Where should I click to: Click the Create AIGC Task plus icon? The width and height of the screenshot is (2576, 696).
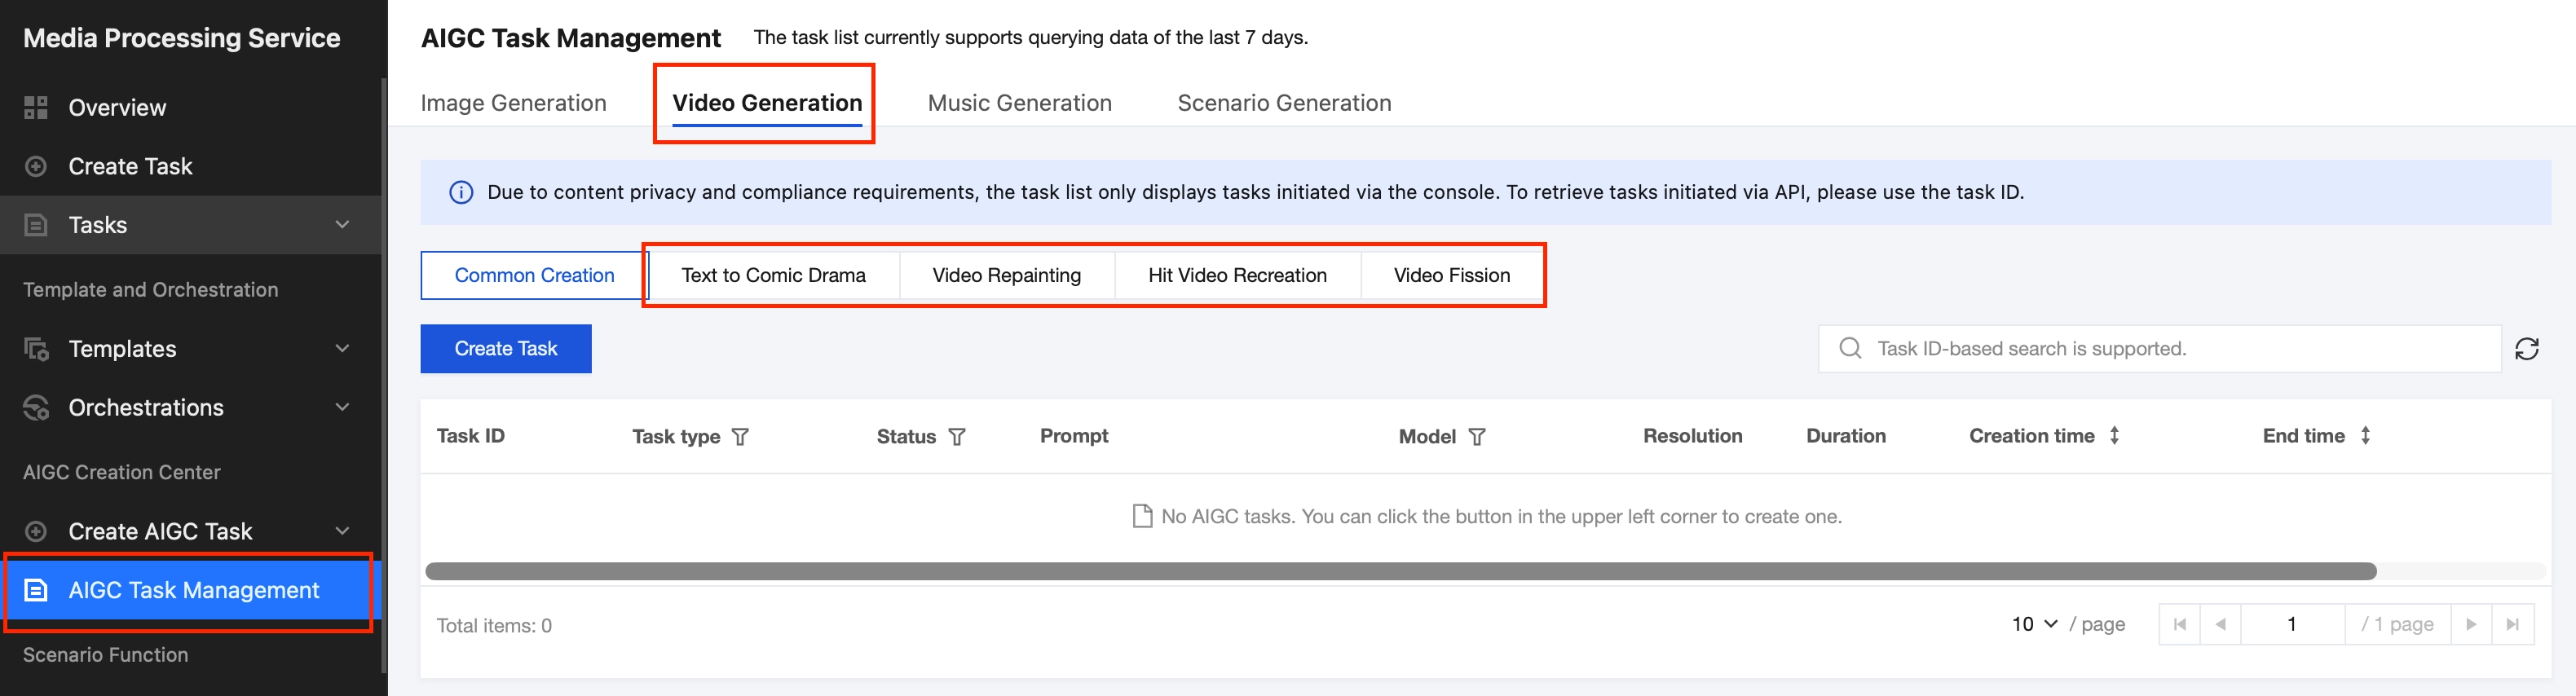[36, 532]
